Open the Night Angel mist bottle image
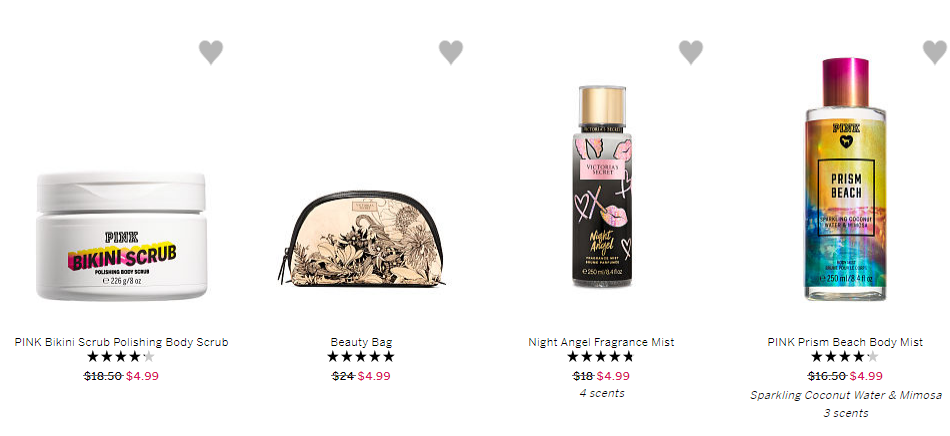950x436 pixels. 602,186
